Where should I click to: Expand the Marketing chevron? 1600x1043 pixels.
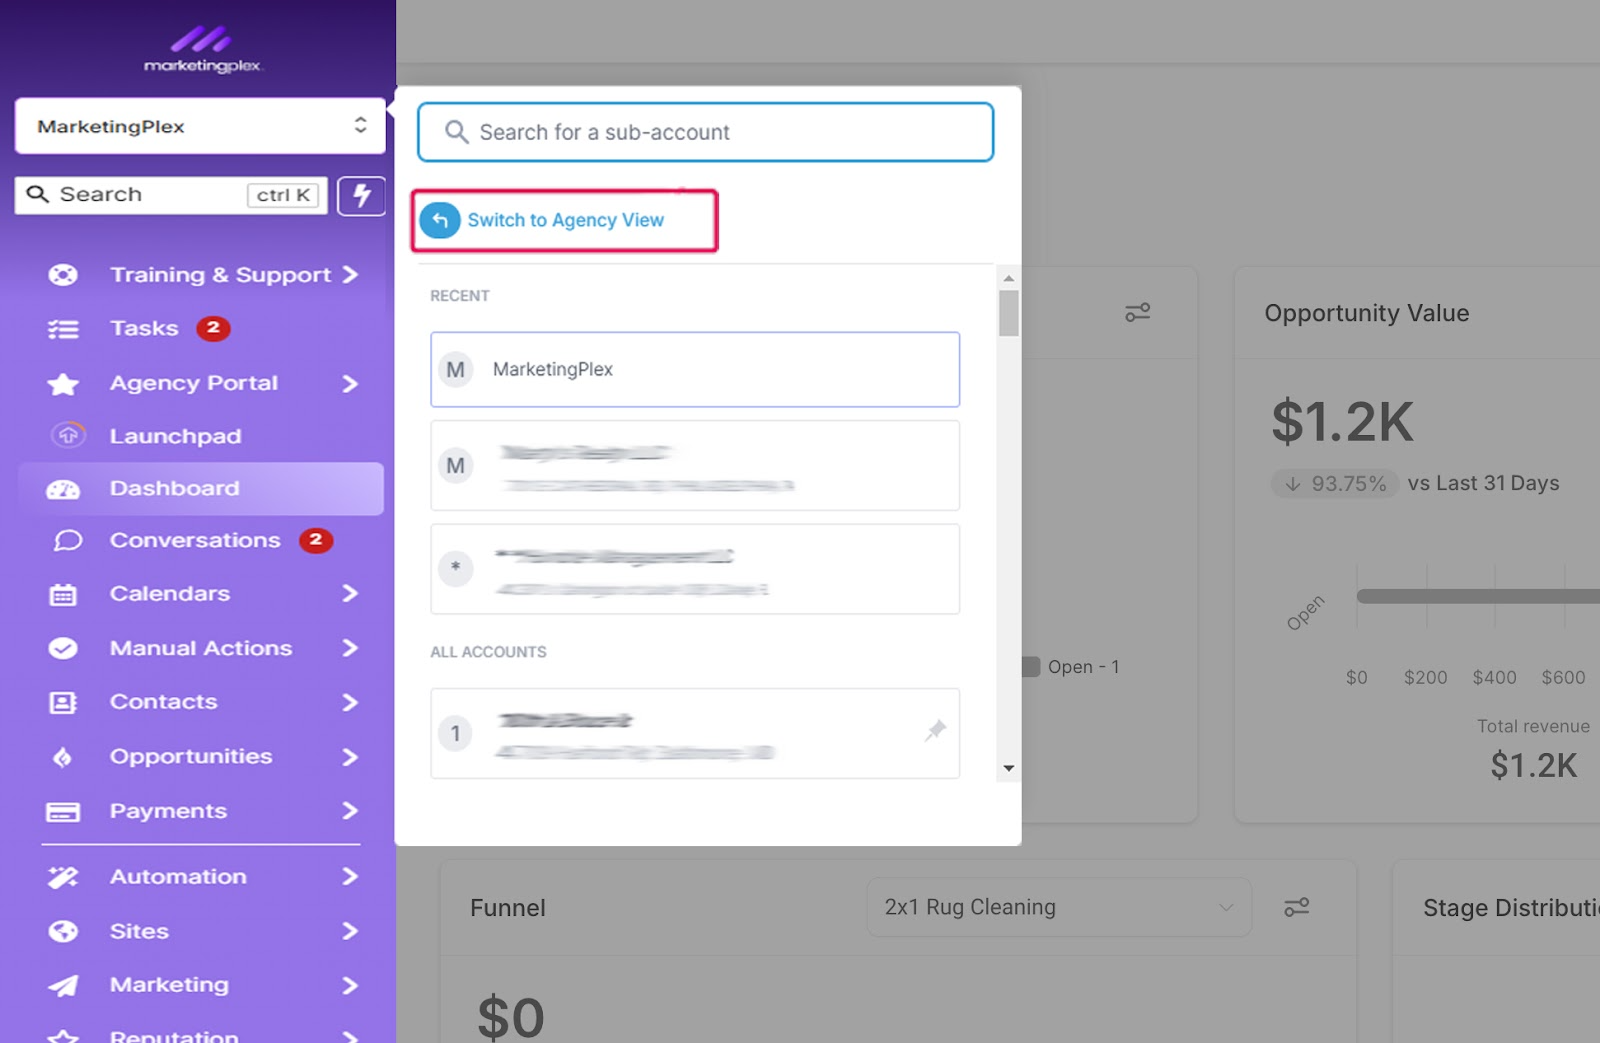click(350, 986)
